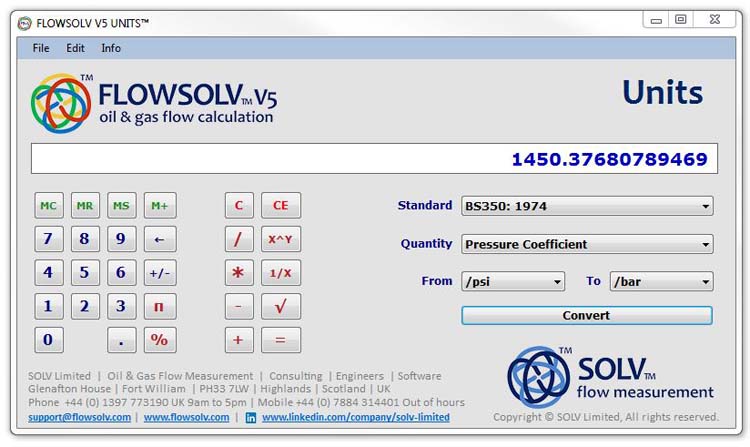750x447 pixels.
Task: Click the M+ memory add key
Action: [x=160, y=206]
